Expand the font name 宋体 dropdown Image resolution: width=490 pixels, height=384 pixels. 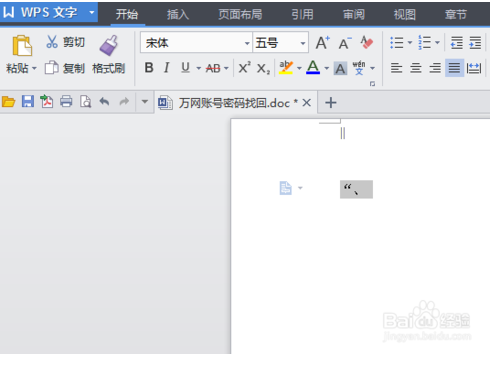[247, 43]
